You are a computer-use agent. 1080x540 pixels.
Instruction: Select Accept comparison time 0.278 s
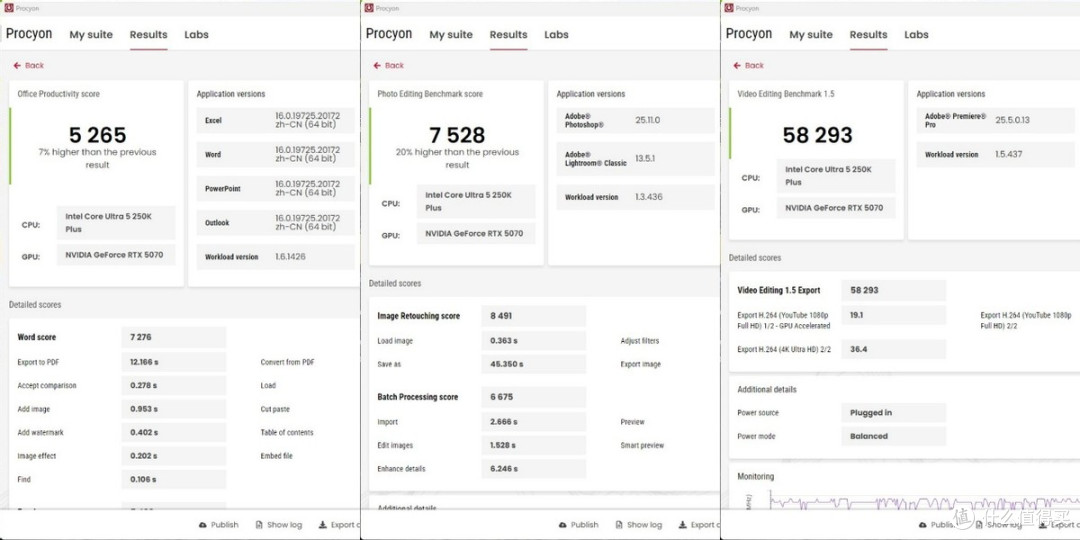[x=174, y=386]
